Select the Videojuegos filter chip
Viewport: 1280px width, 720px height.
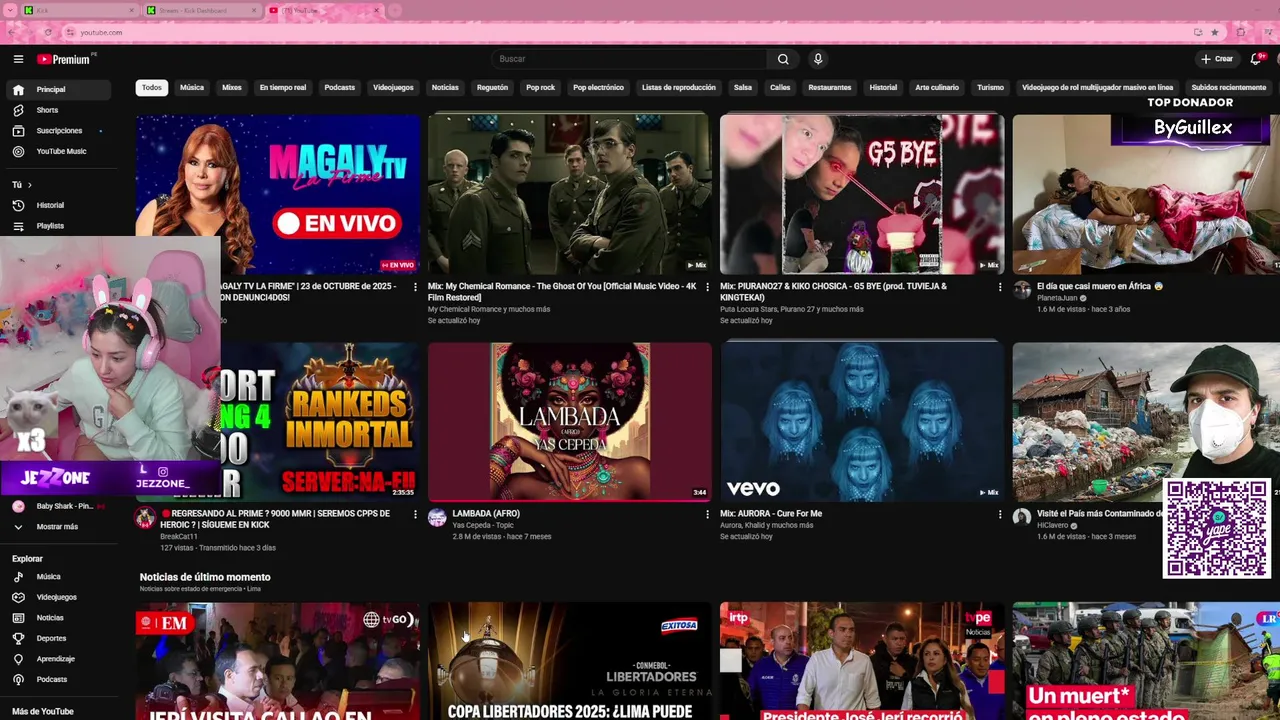pos(393,88)
